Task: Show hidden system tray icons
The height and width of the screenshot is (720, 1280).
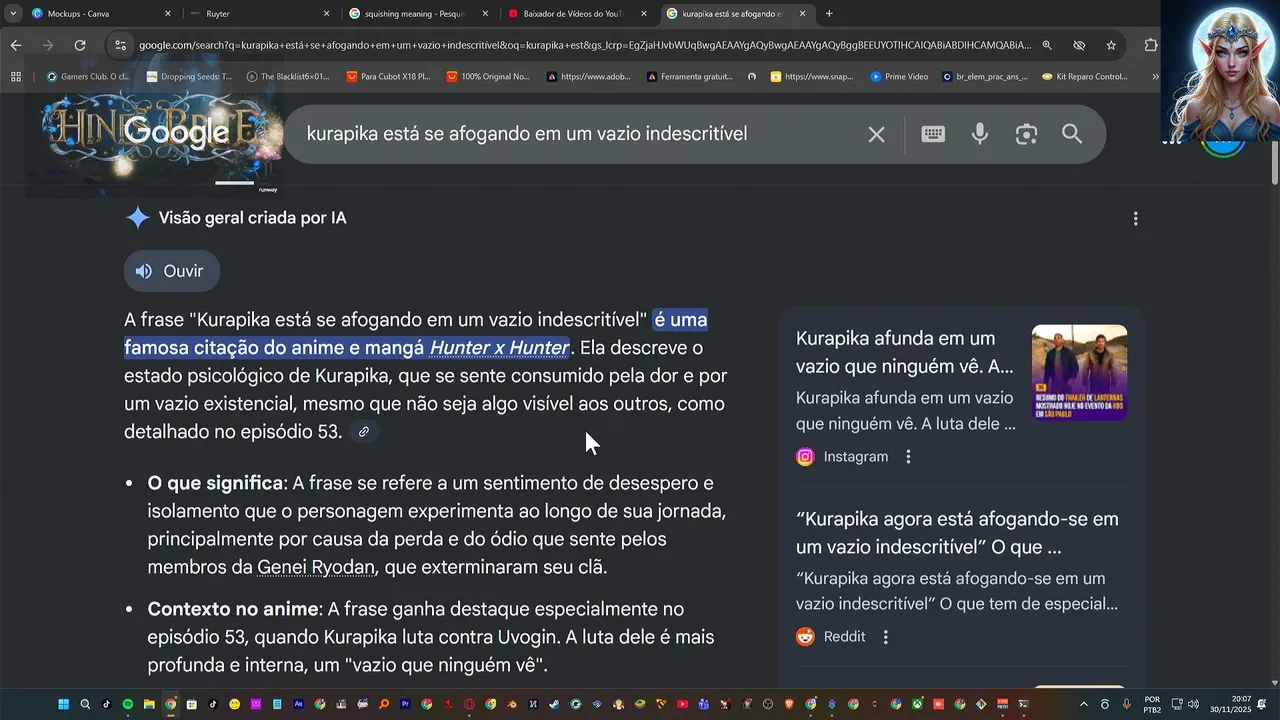Action: click(x=1083, y=704)
